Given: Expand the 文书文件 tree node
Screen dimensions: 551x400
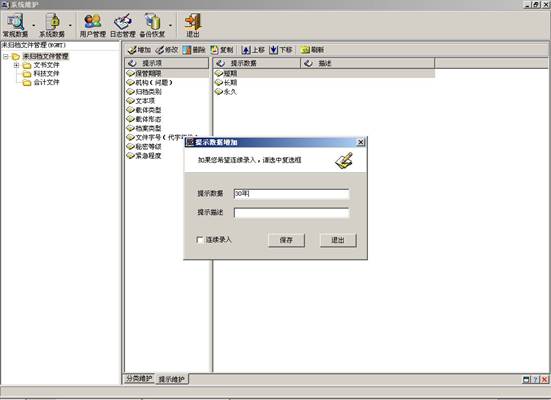Looking at the screenshot, I should (16, 65).
